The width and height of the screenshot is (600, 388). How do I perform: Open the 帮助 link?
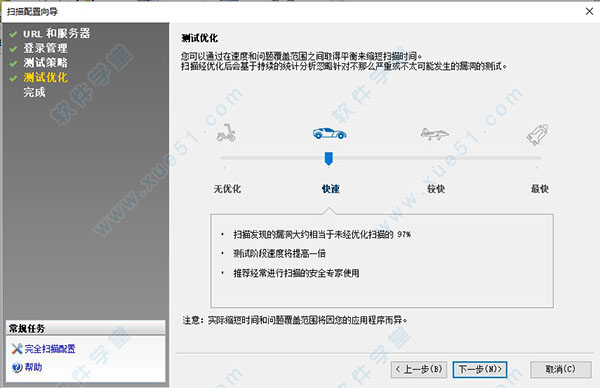tap(33, 367)
